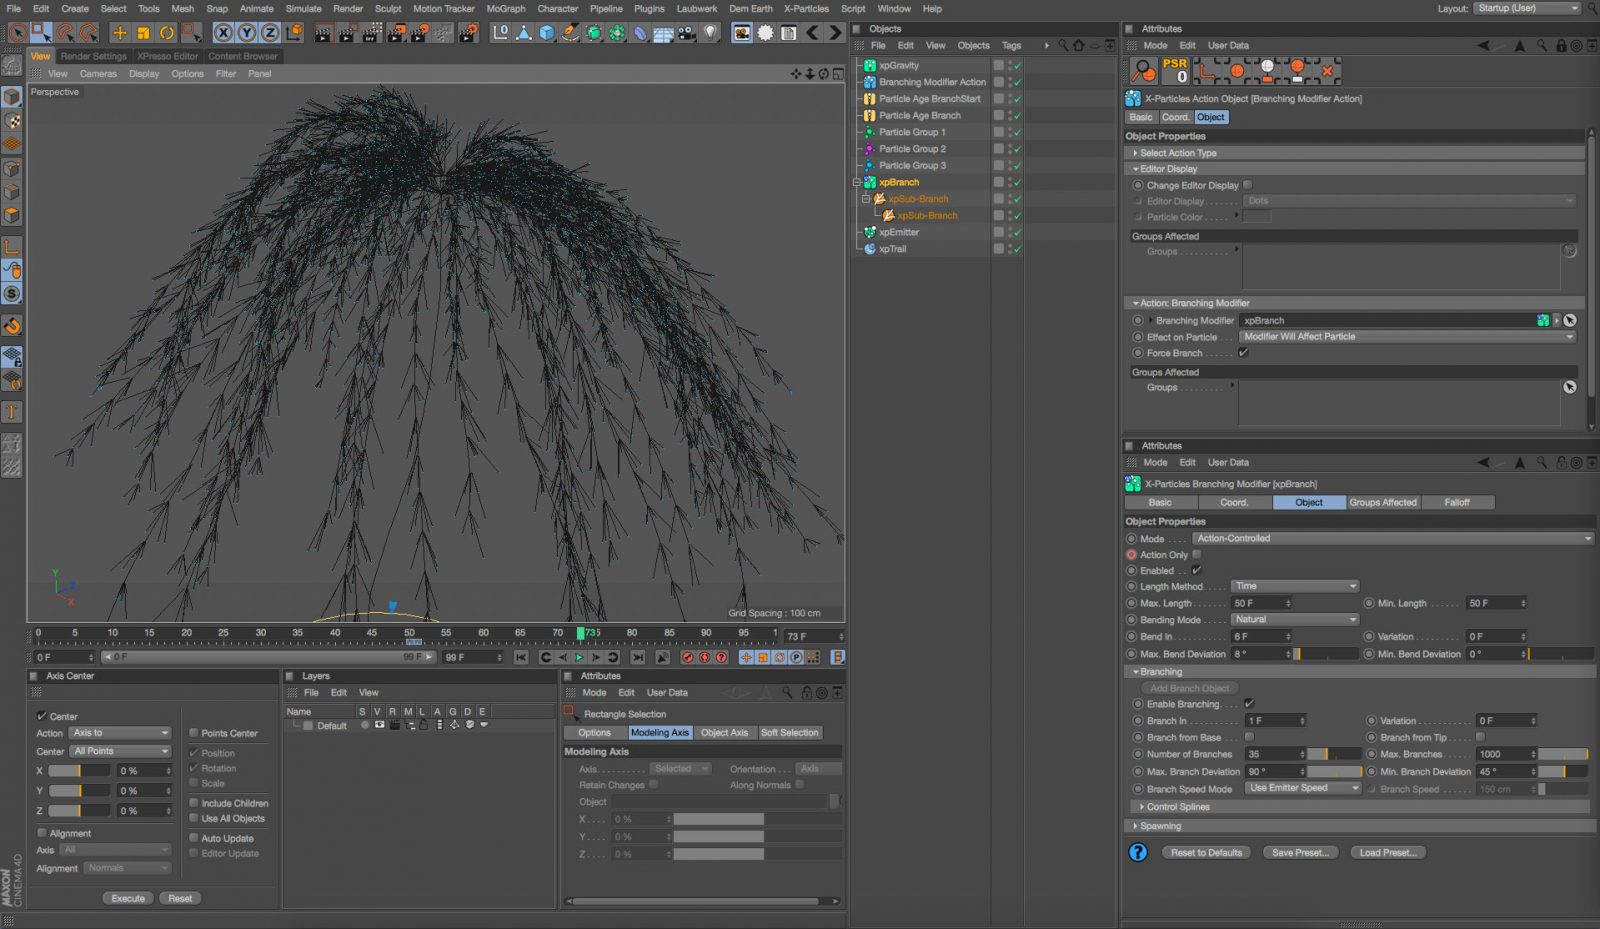Viewport: 1600px width, 929px height.
Task: Click the Object Axis button
Action: [724, 732]
